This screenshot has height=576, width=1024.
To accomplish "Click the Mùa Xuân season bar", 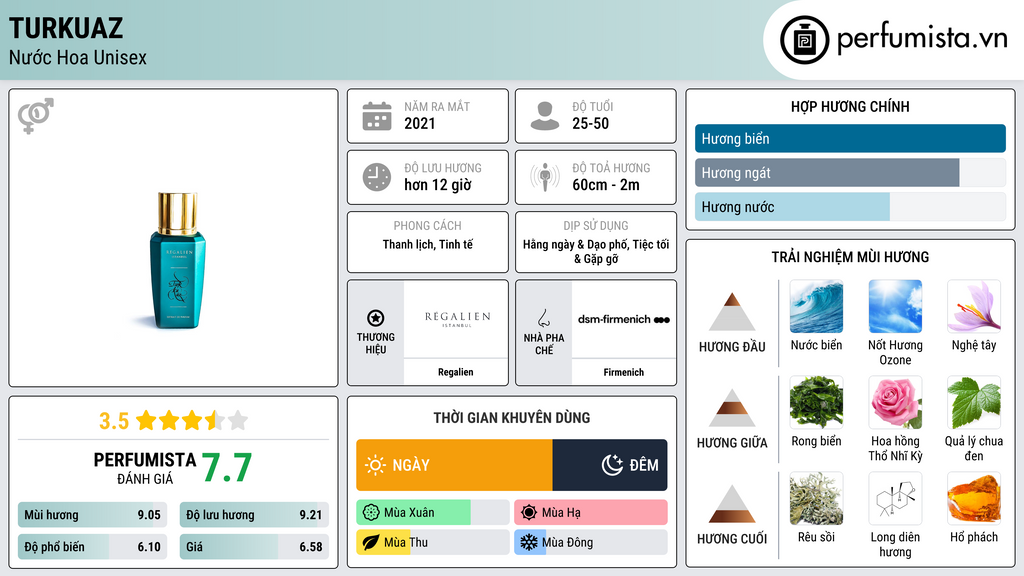I will click(x=433, y=513).
